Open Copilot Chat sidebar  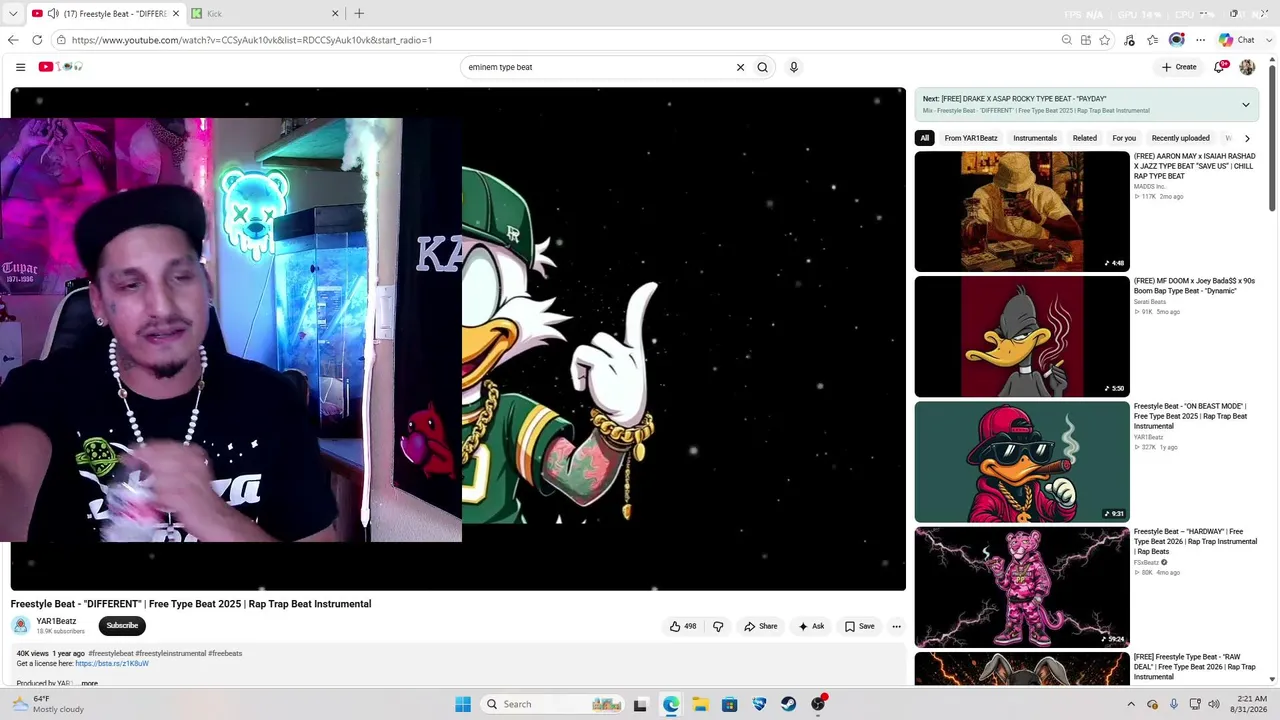click(x=1237, y=40)
